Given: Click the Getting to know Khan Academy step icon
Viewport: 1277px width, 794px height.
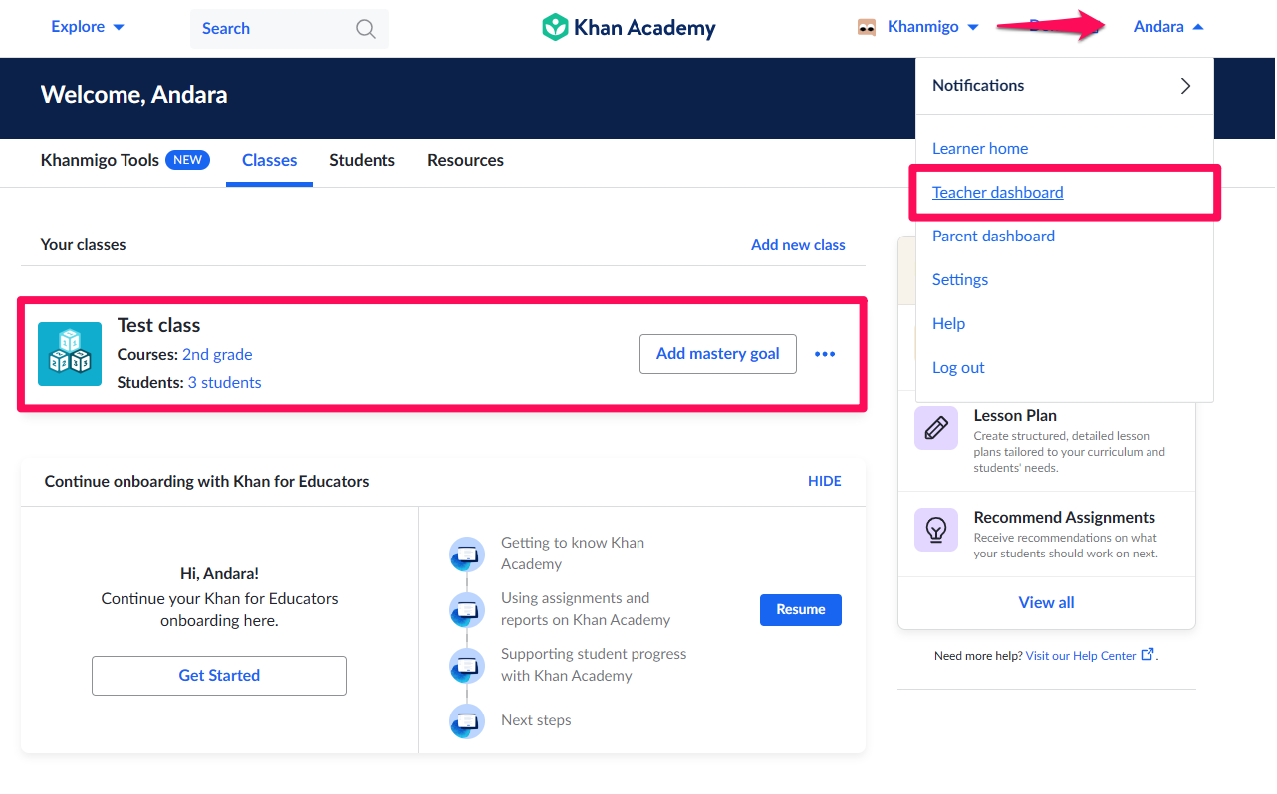Looking at the screenshot, I should [467, 554].
